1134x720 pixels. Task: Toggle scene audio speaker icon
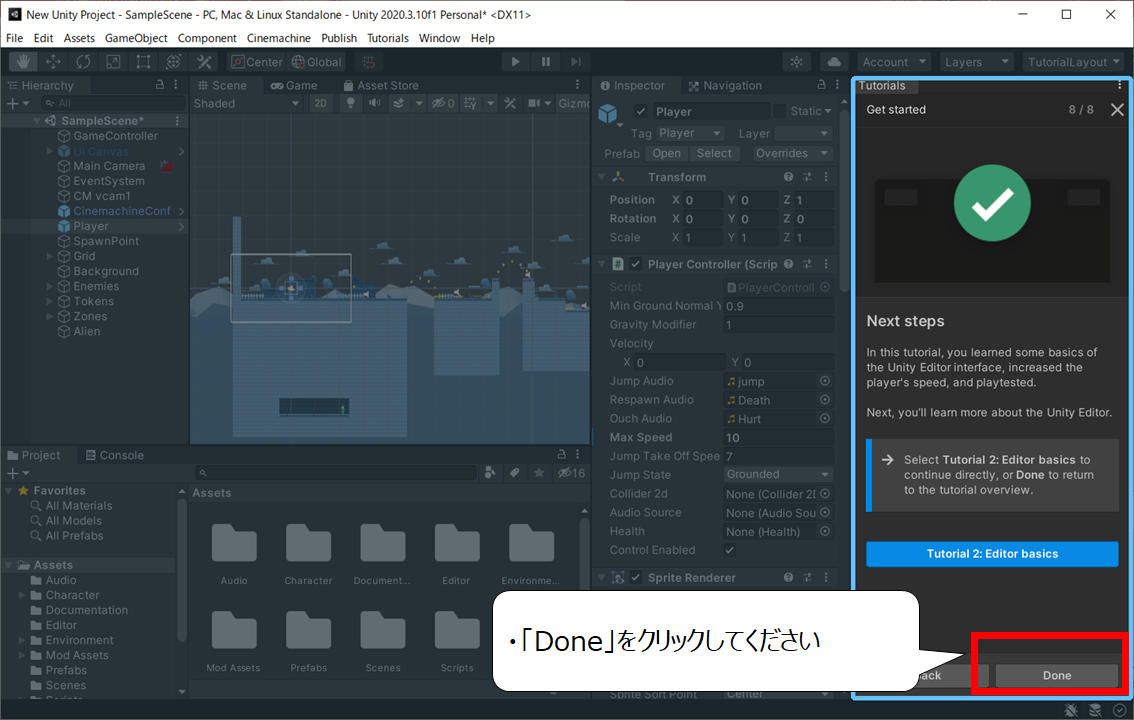point(375,103)
